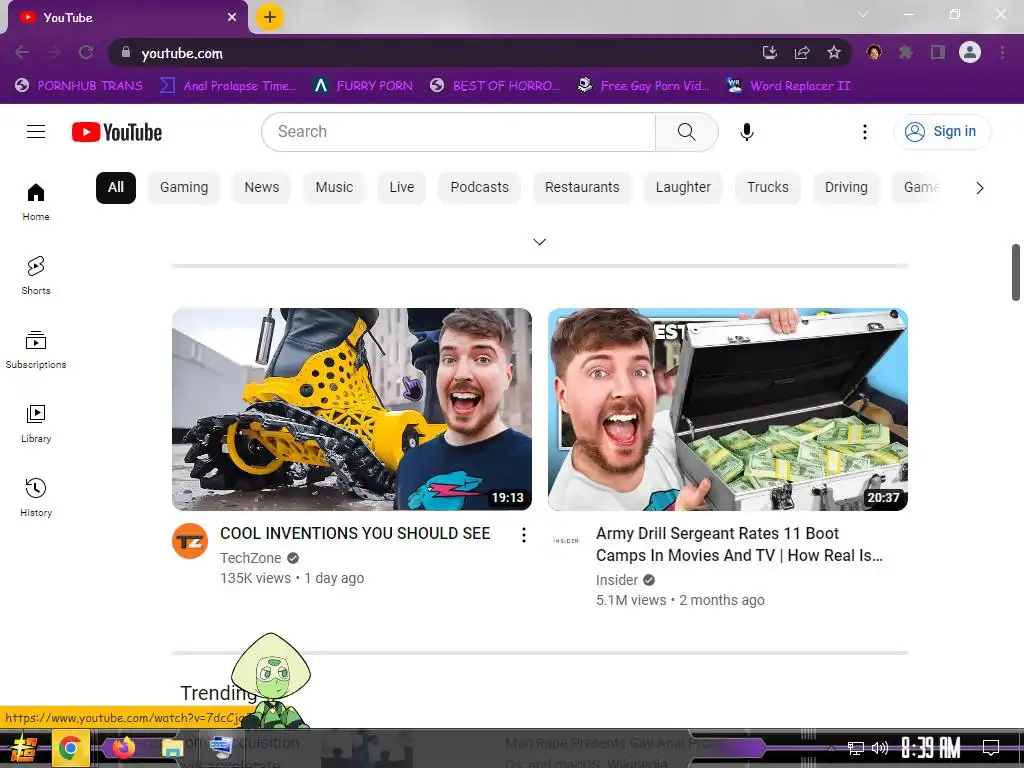This screenshot has width=1024, height=768.
Task: Open File Explorer from the taskbar
Action: pos(172,748)
